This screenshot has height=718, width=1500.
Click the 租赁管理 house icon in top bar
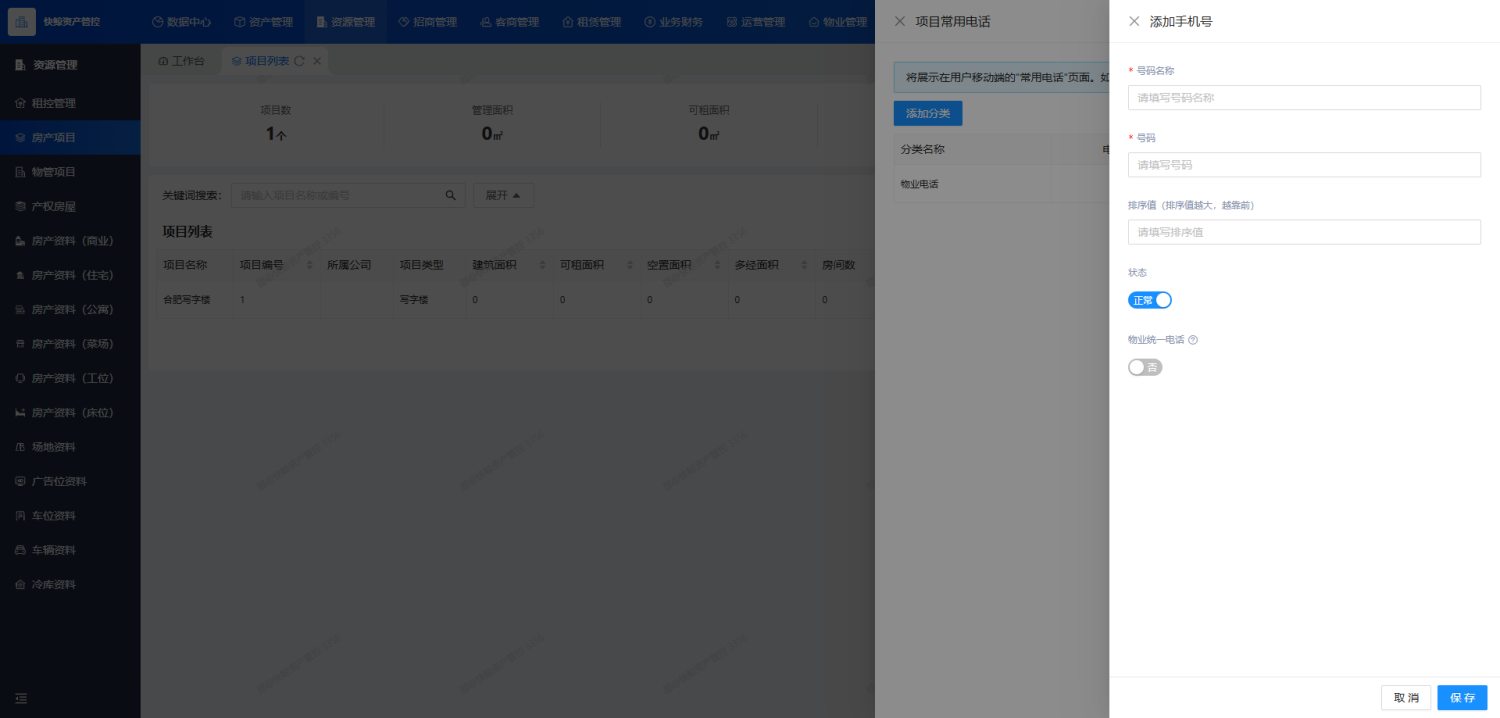click(x=568, y=21)
